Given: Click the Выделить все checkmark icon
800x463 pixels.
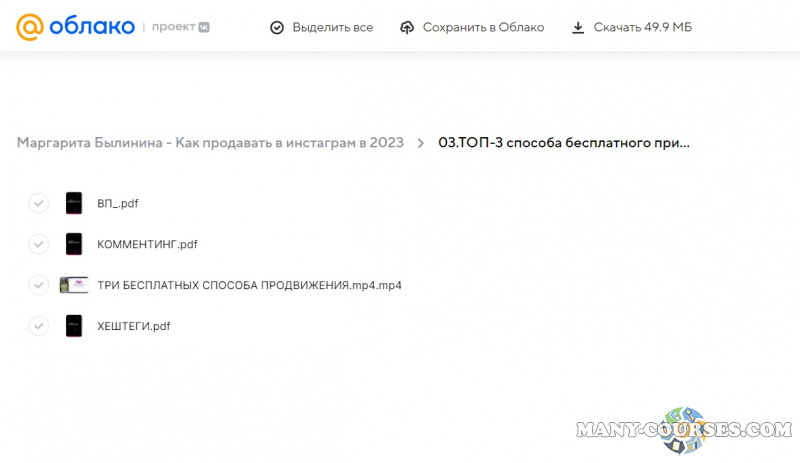Looking at the screenshot, I should click(x=277, y=28).
